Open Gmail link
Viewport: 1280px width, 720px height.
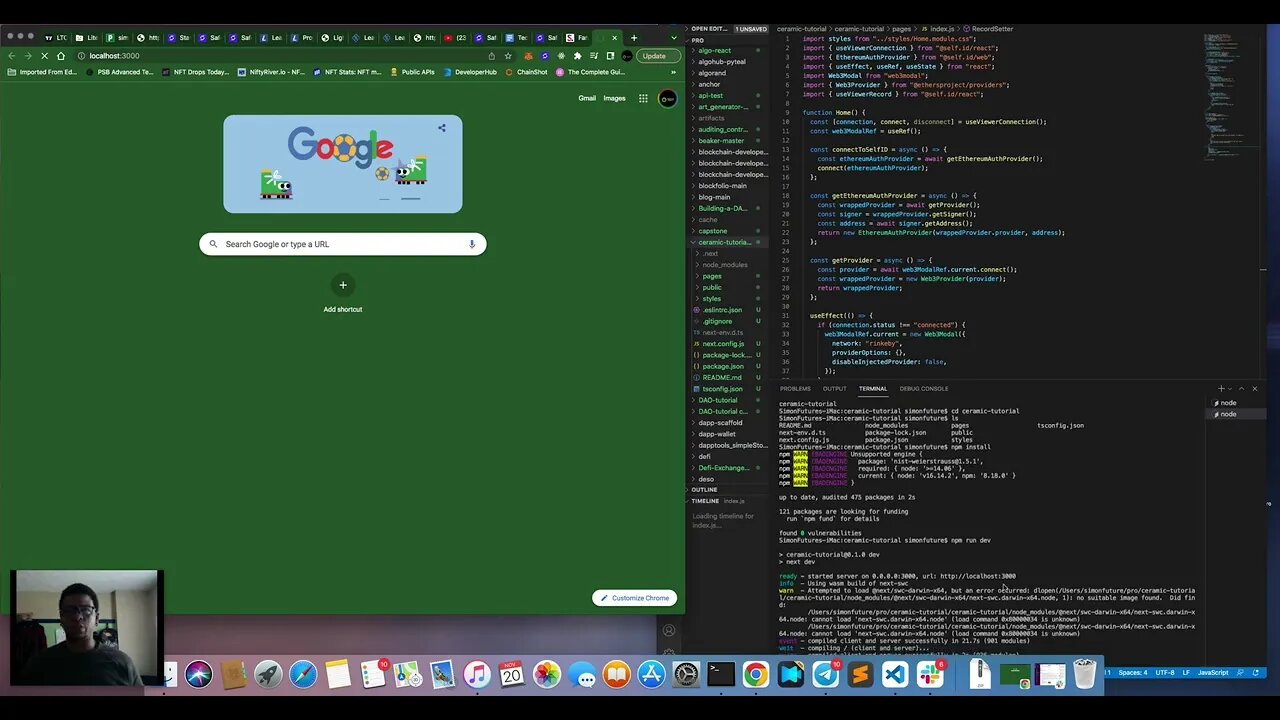pos(587,98)
